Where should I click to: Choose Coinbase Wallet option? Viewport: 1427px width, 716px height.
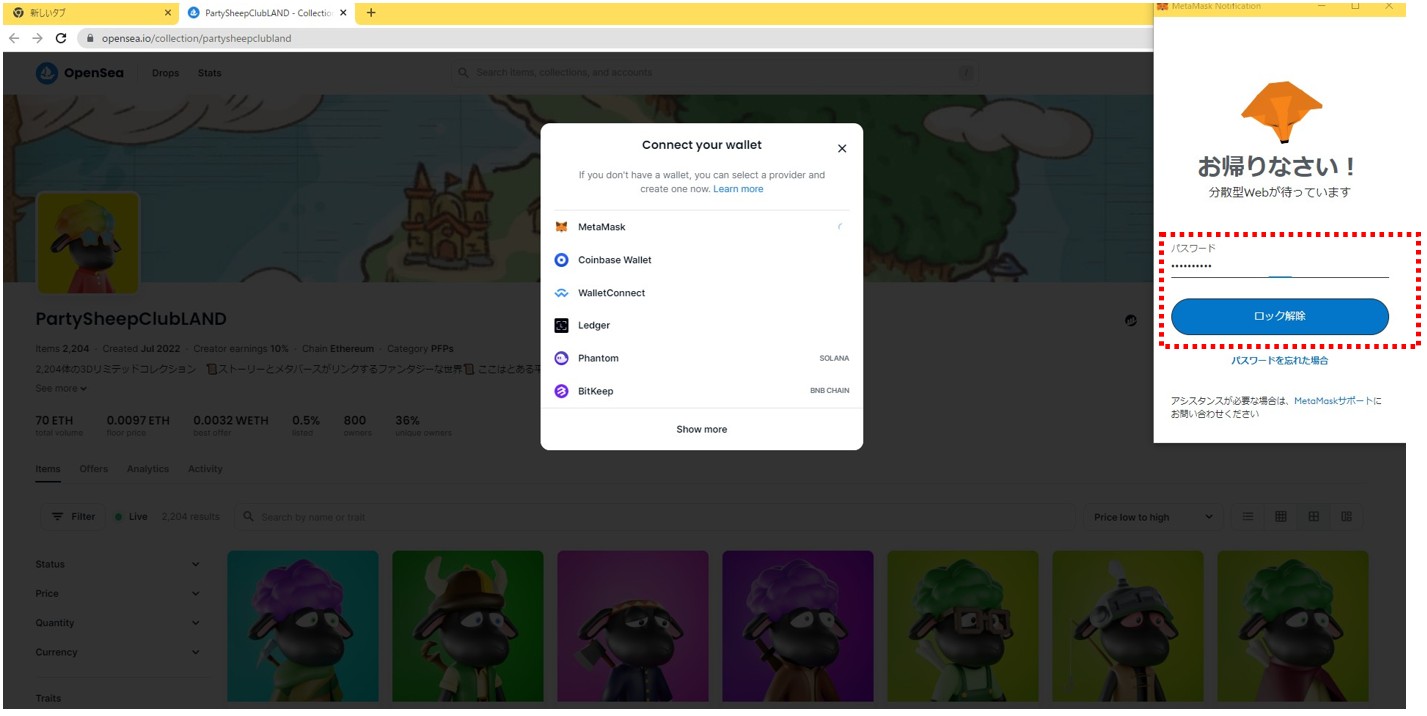point(702,260)
